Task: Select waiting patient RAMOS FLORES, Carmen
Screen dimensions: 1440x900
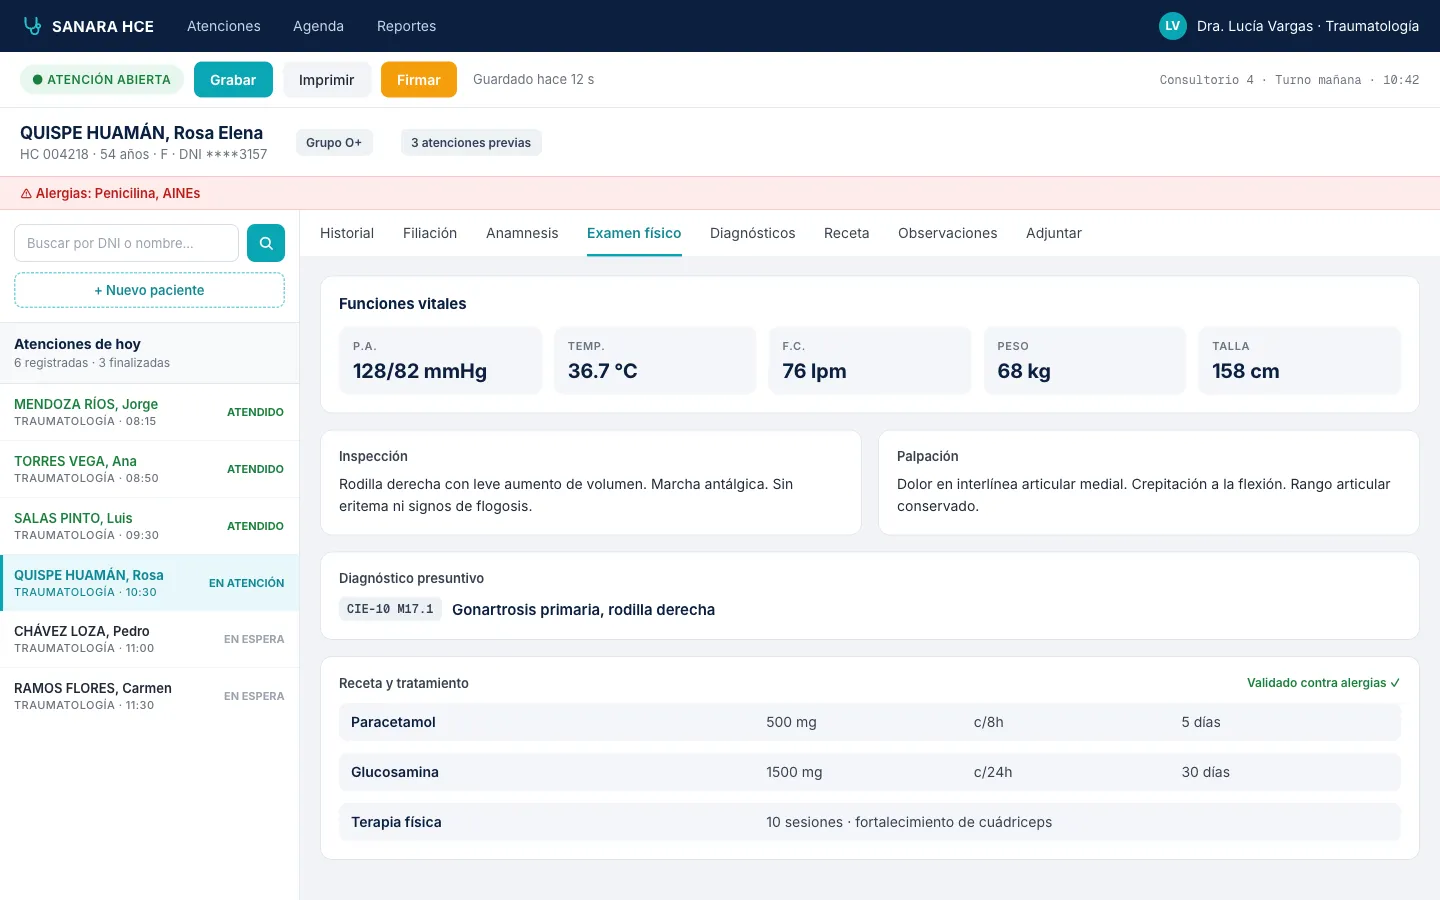Action: [x=149, y=696]
